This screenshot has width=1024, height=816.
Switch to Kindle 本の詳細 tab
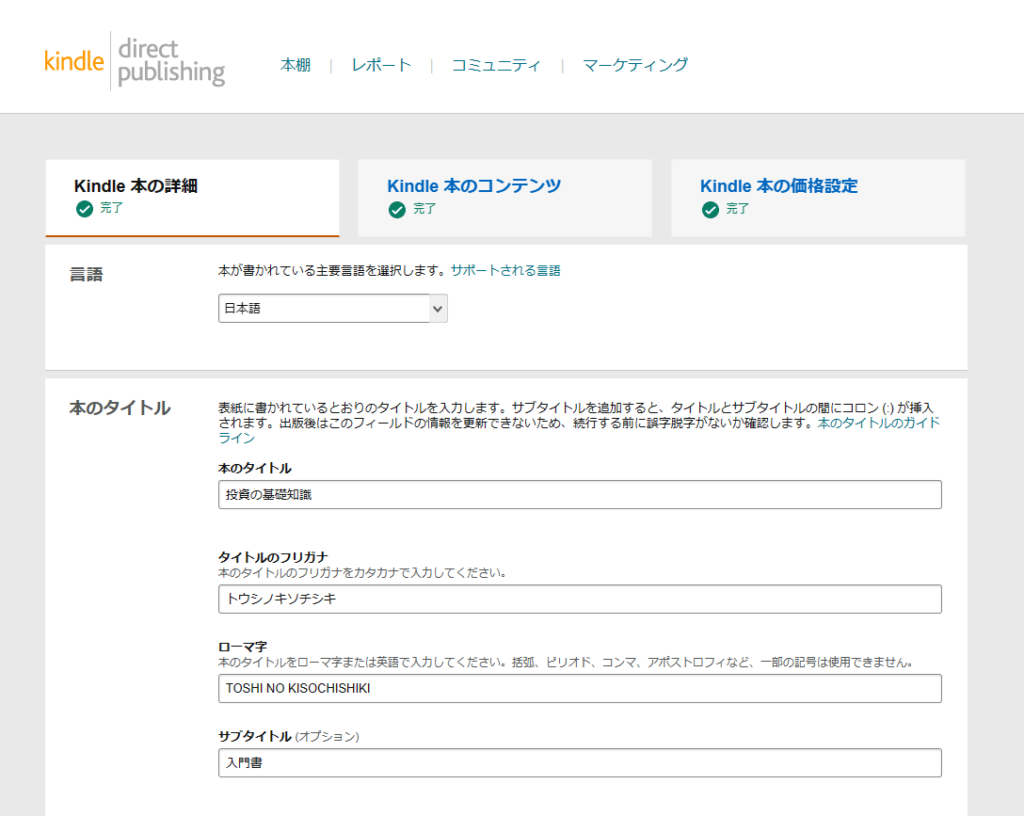coord(136,186)
